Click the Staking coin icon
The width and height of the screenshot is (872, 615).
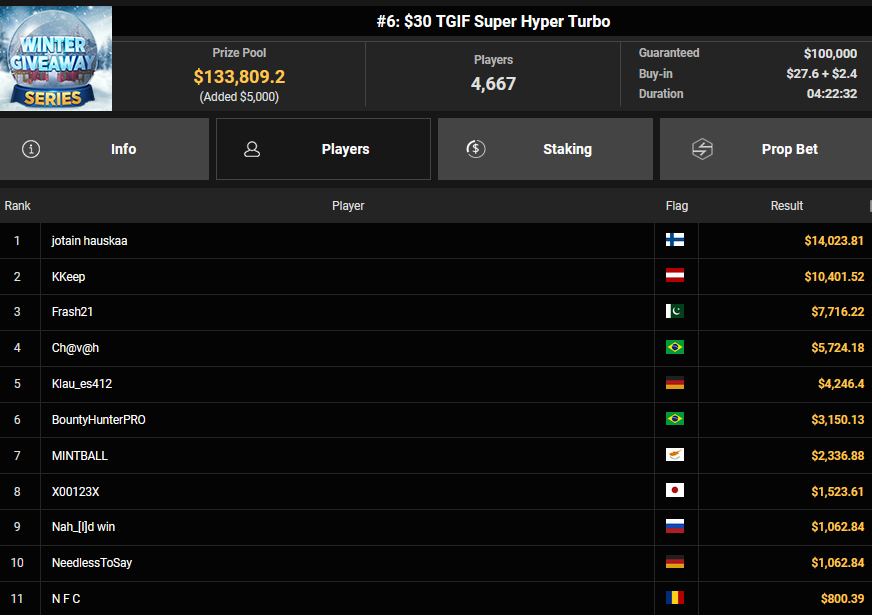coord(476,149)
